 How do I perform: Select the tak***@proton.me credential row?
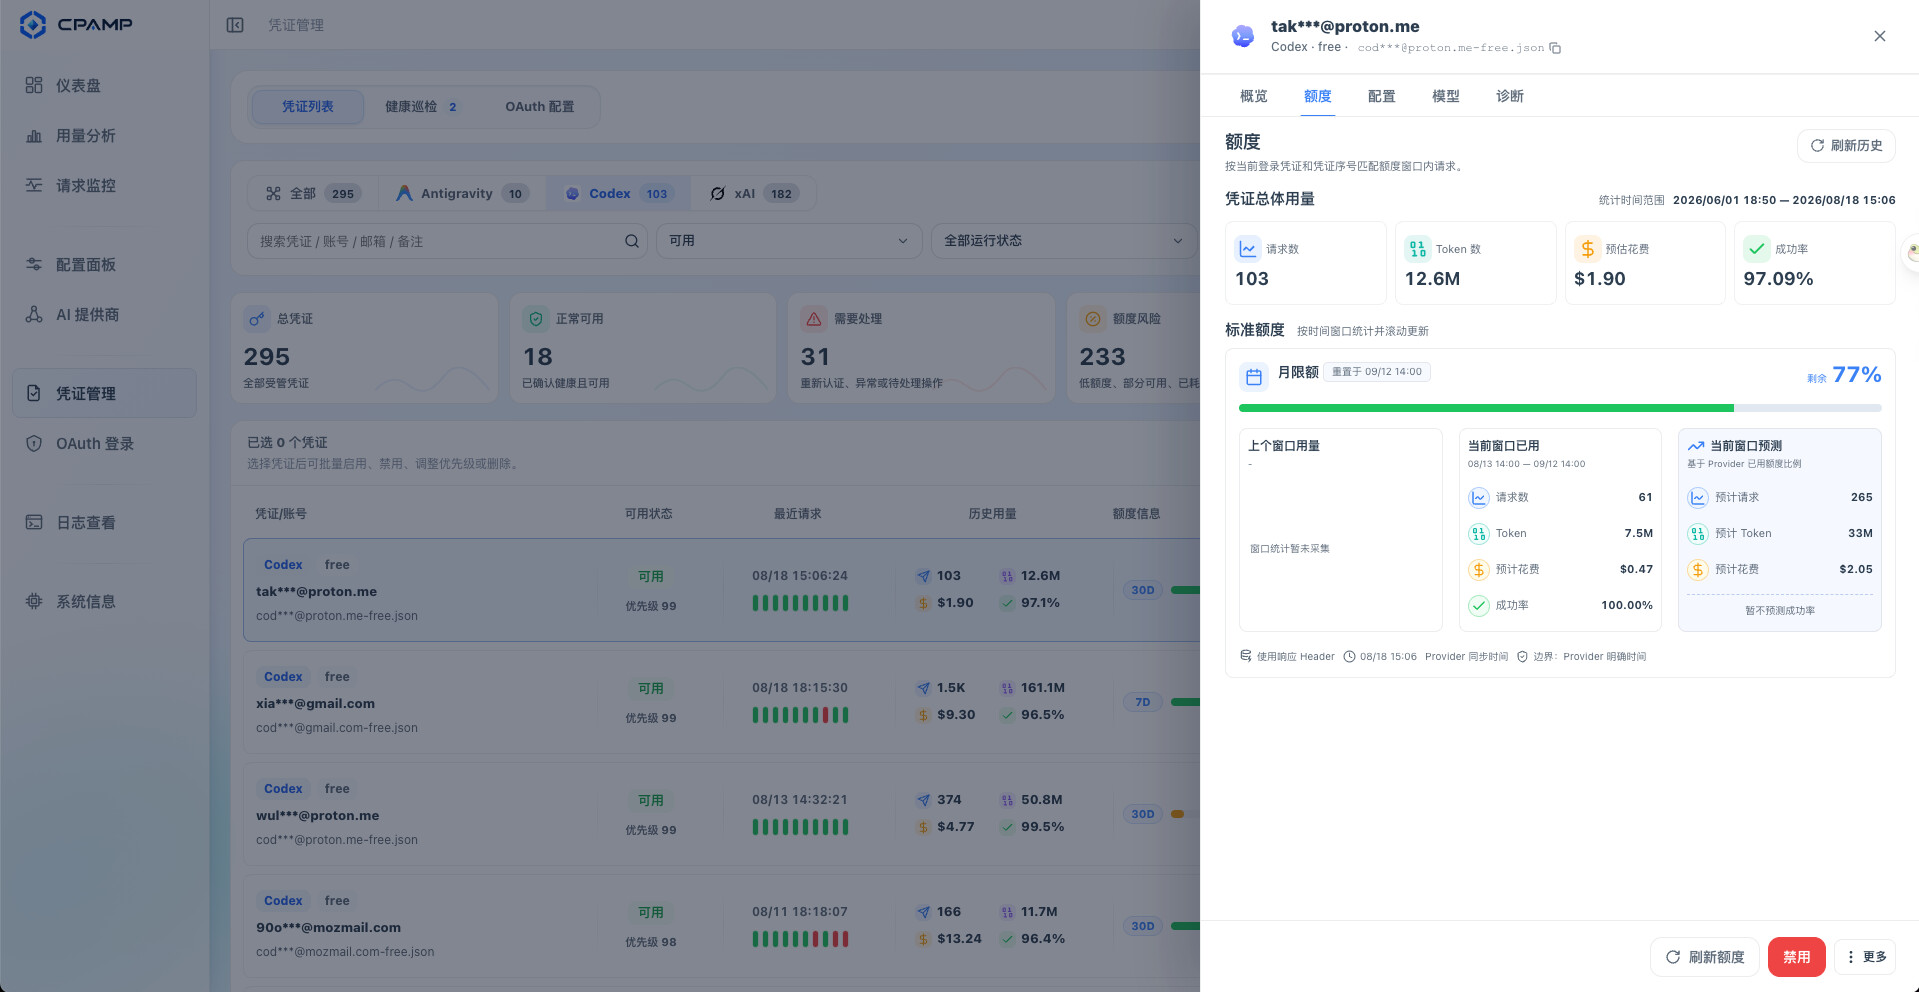[720, 590]
